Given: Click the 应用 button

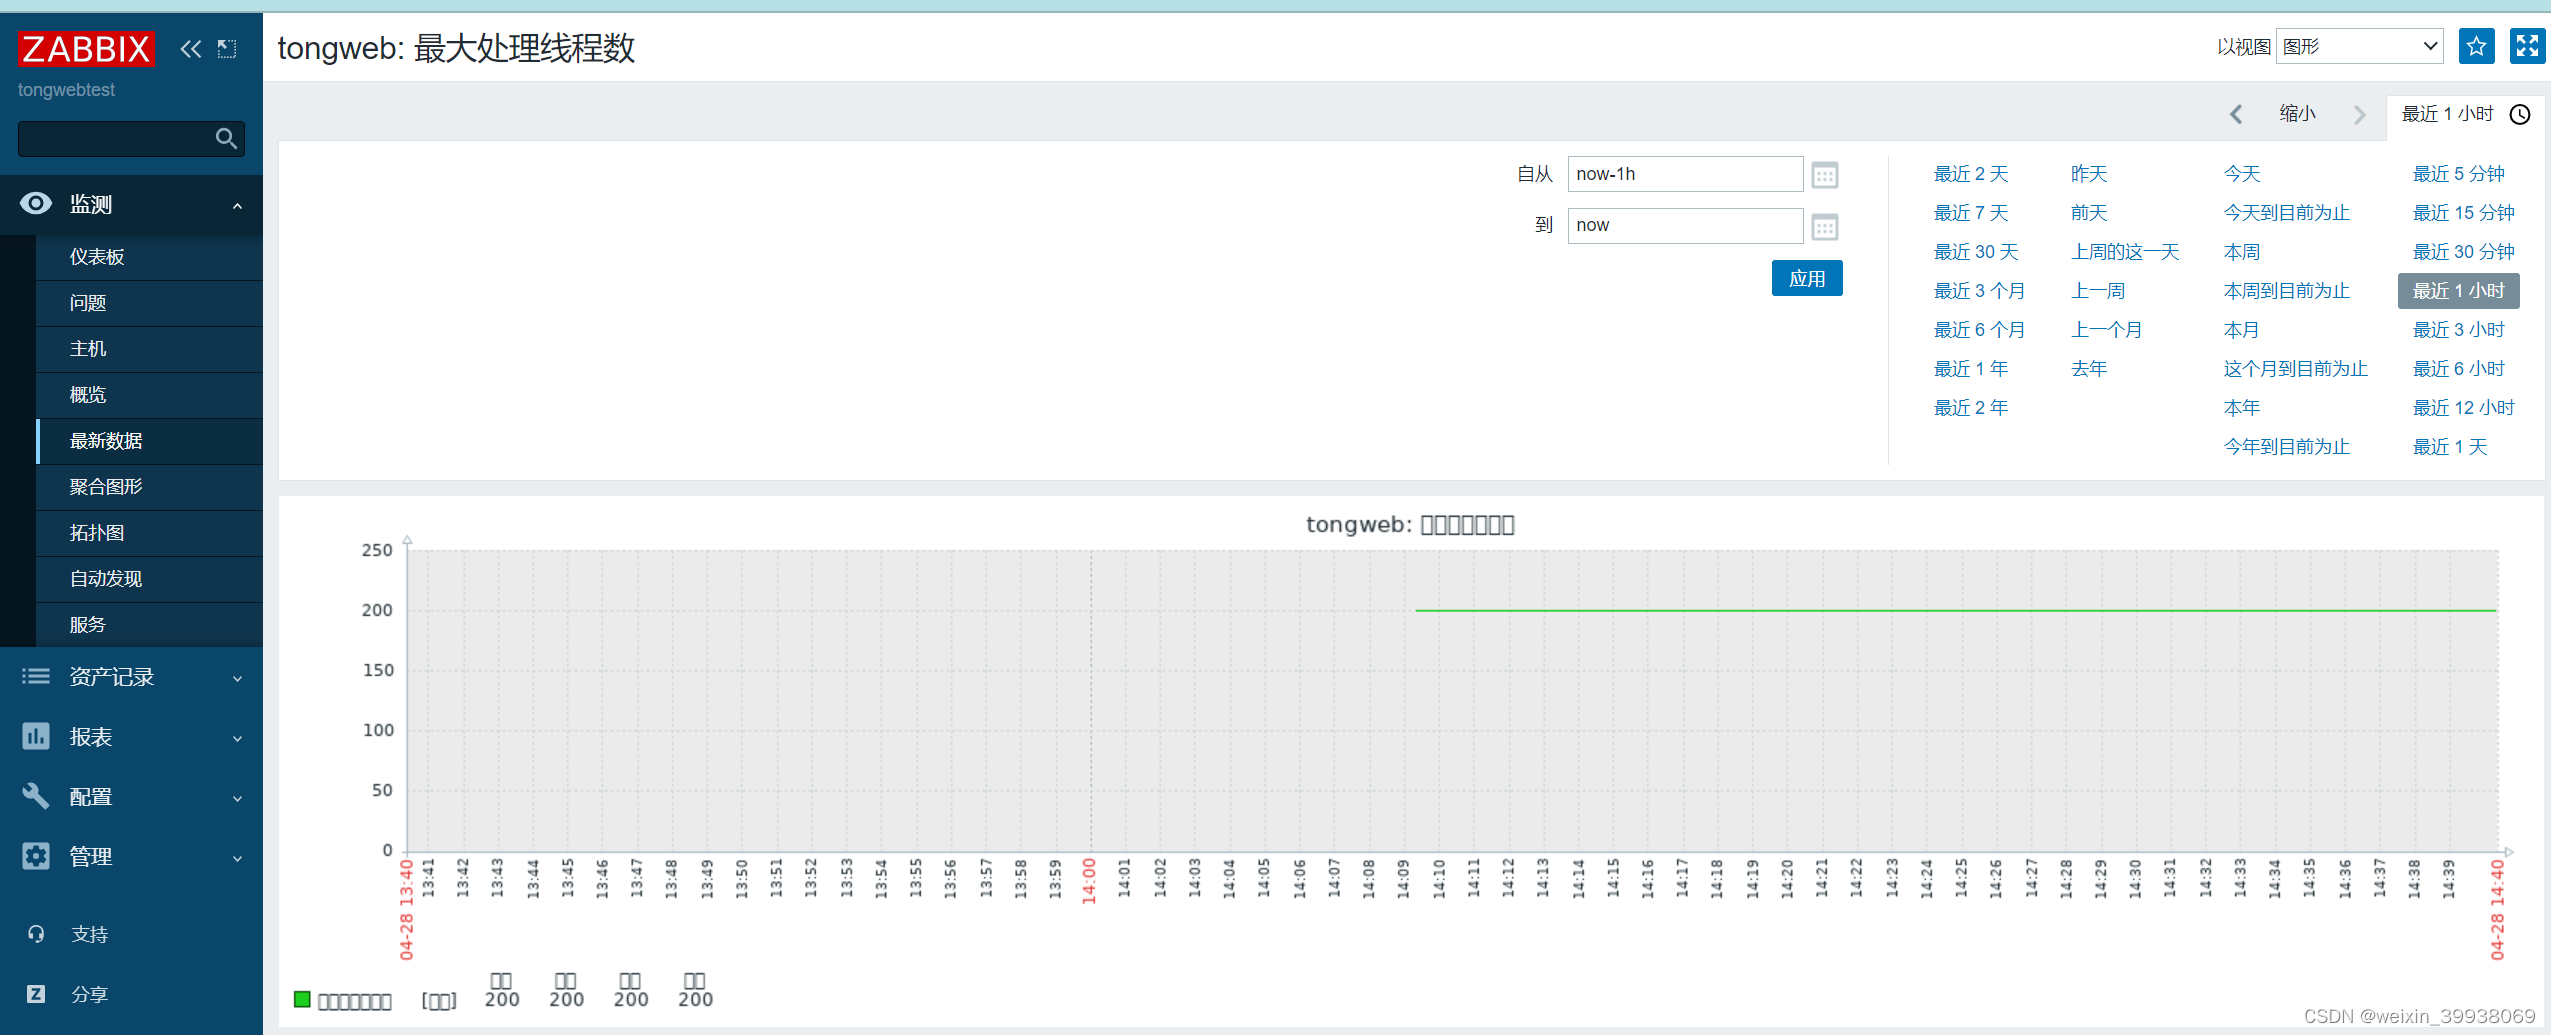Looking at the screenshot, I should tap(1807, 278).
